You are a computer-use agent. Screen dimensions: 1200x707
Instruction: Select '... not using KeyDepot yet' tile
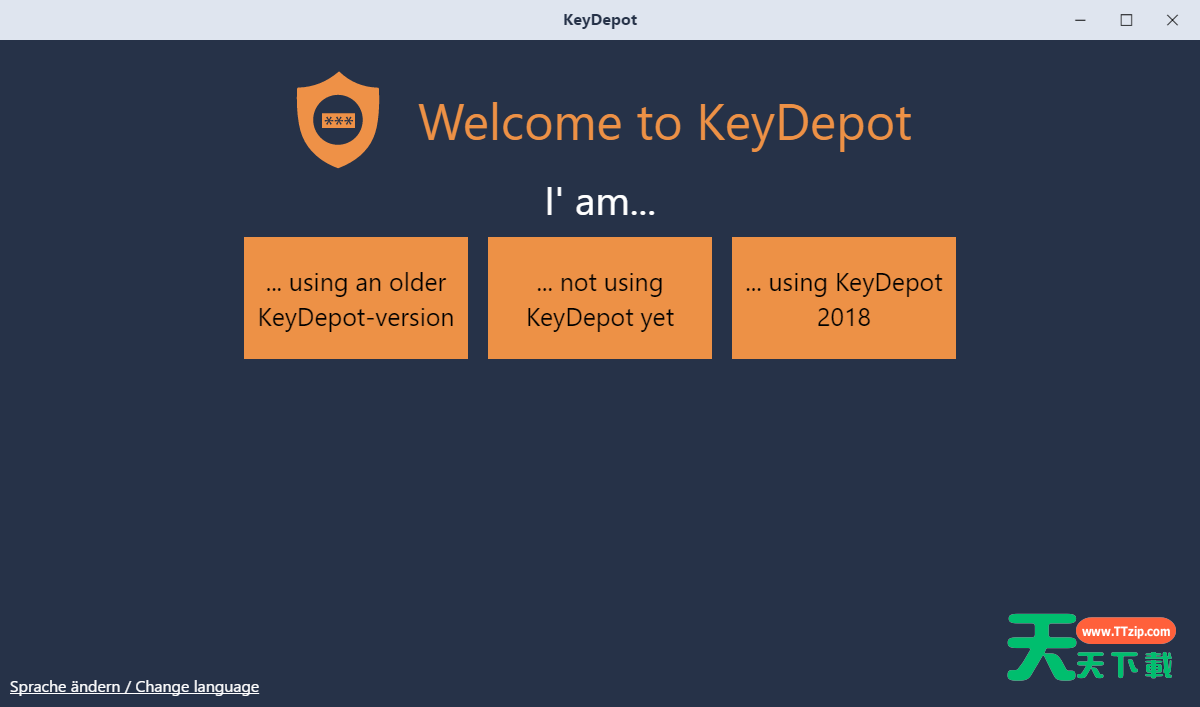point(600,298)
